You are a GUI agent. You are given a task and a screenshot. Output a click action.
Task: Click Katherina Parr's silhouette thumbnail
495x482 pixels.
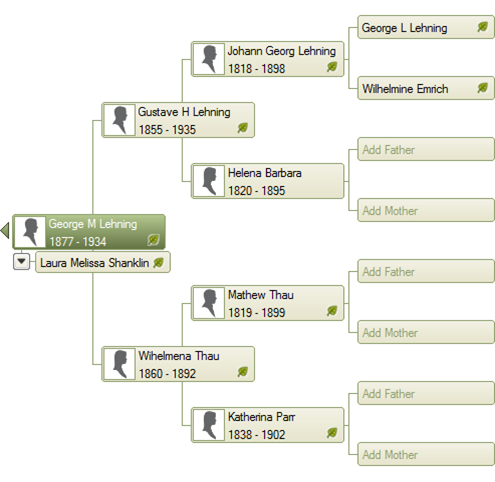click(209, 425)
